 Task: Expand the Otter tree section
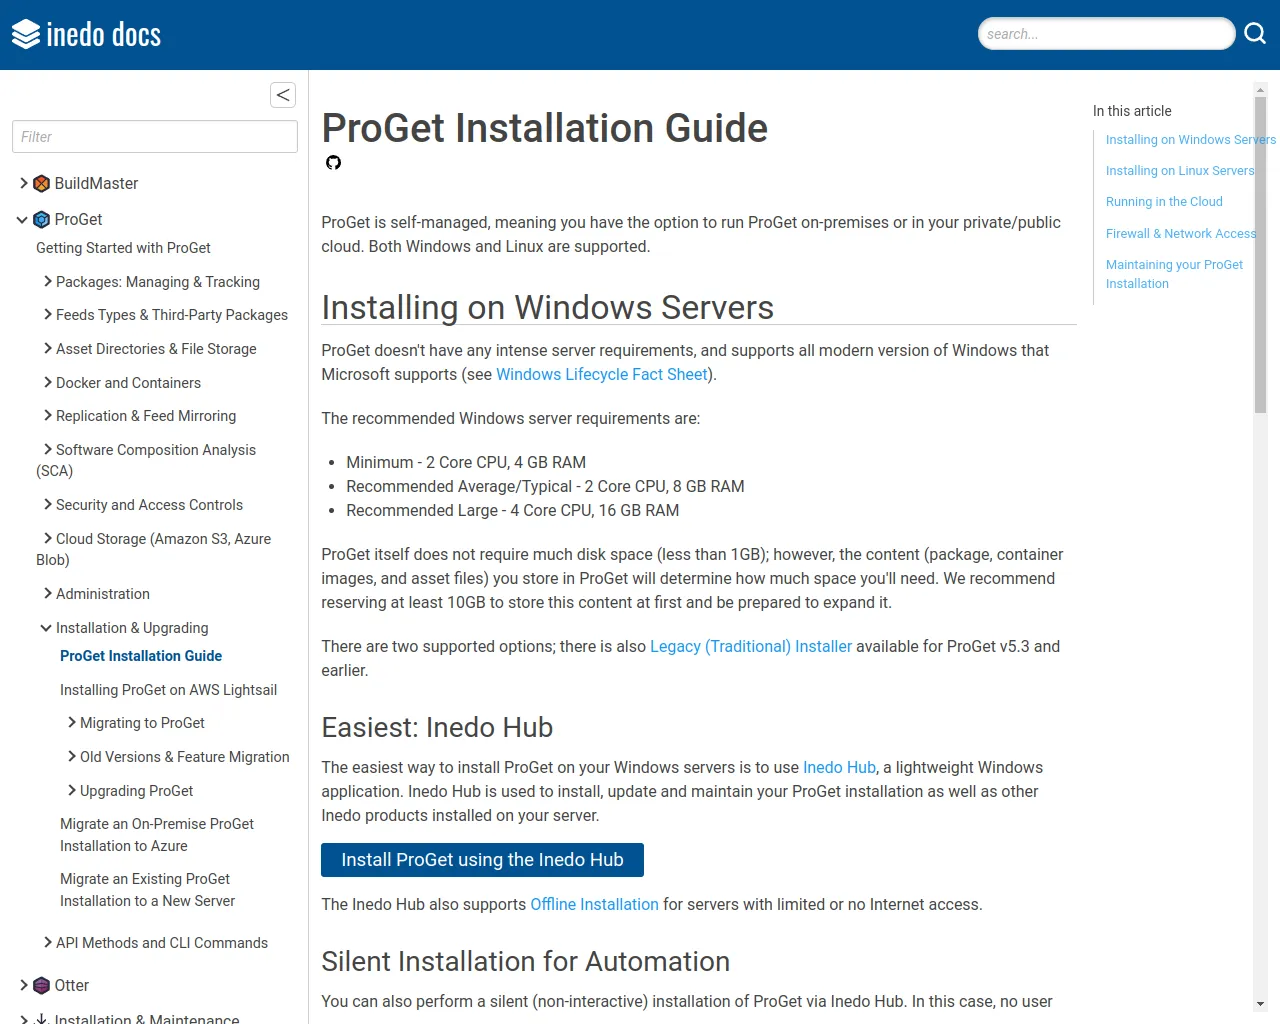click(x=24, y=985)
